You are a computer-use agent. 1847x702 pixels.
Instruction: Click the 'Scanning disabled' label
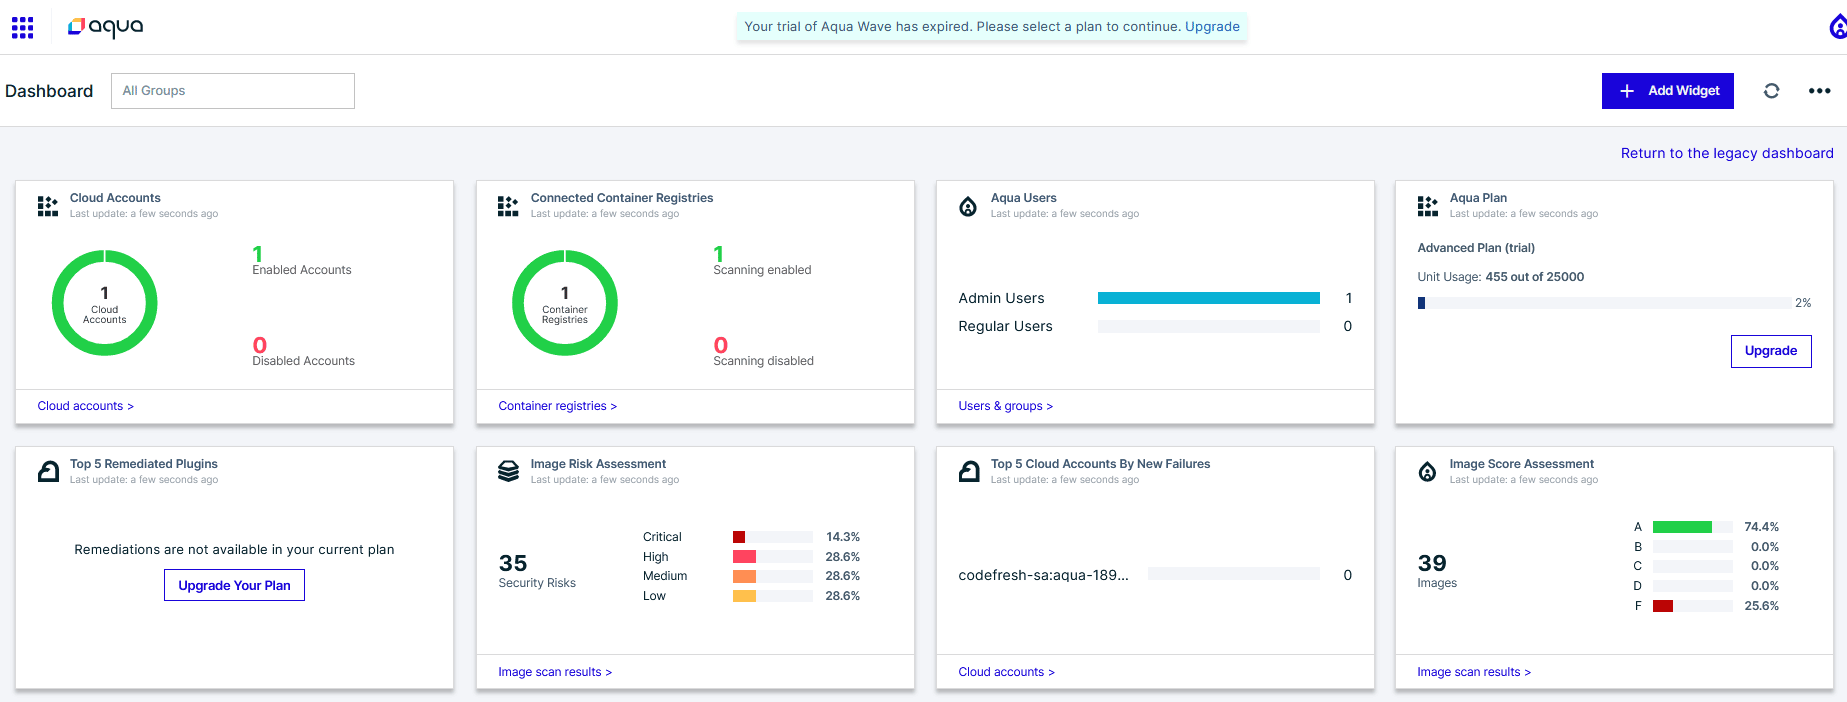[763, 361]
